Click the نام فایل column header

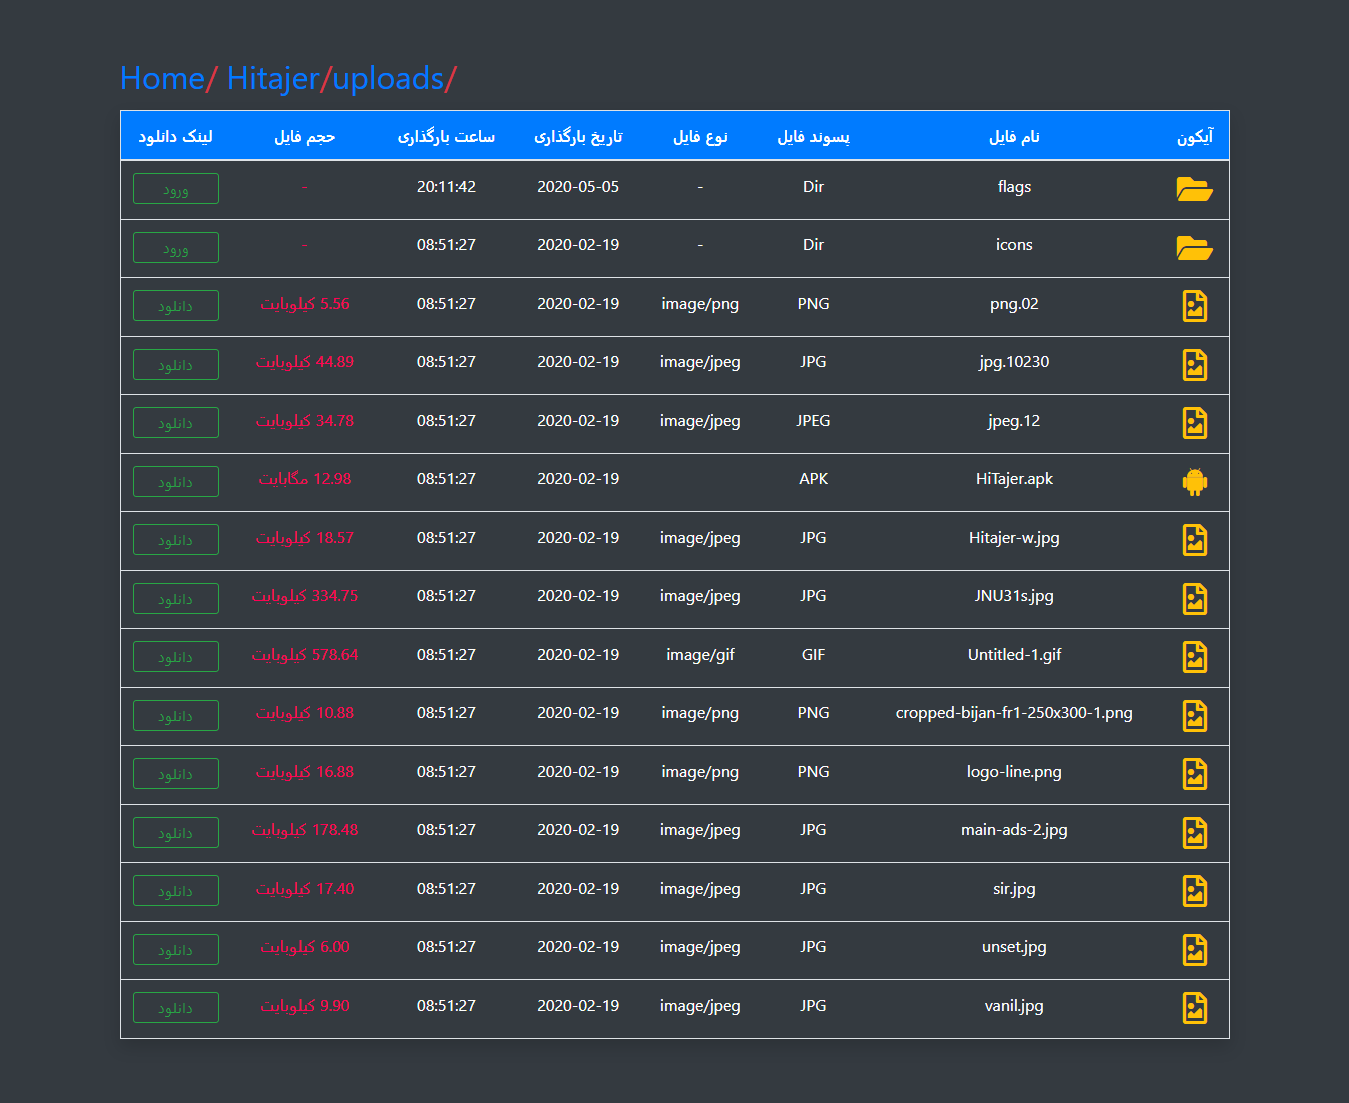pos(1014,136)
